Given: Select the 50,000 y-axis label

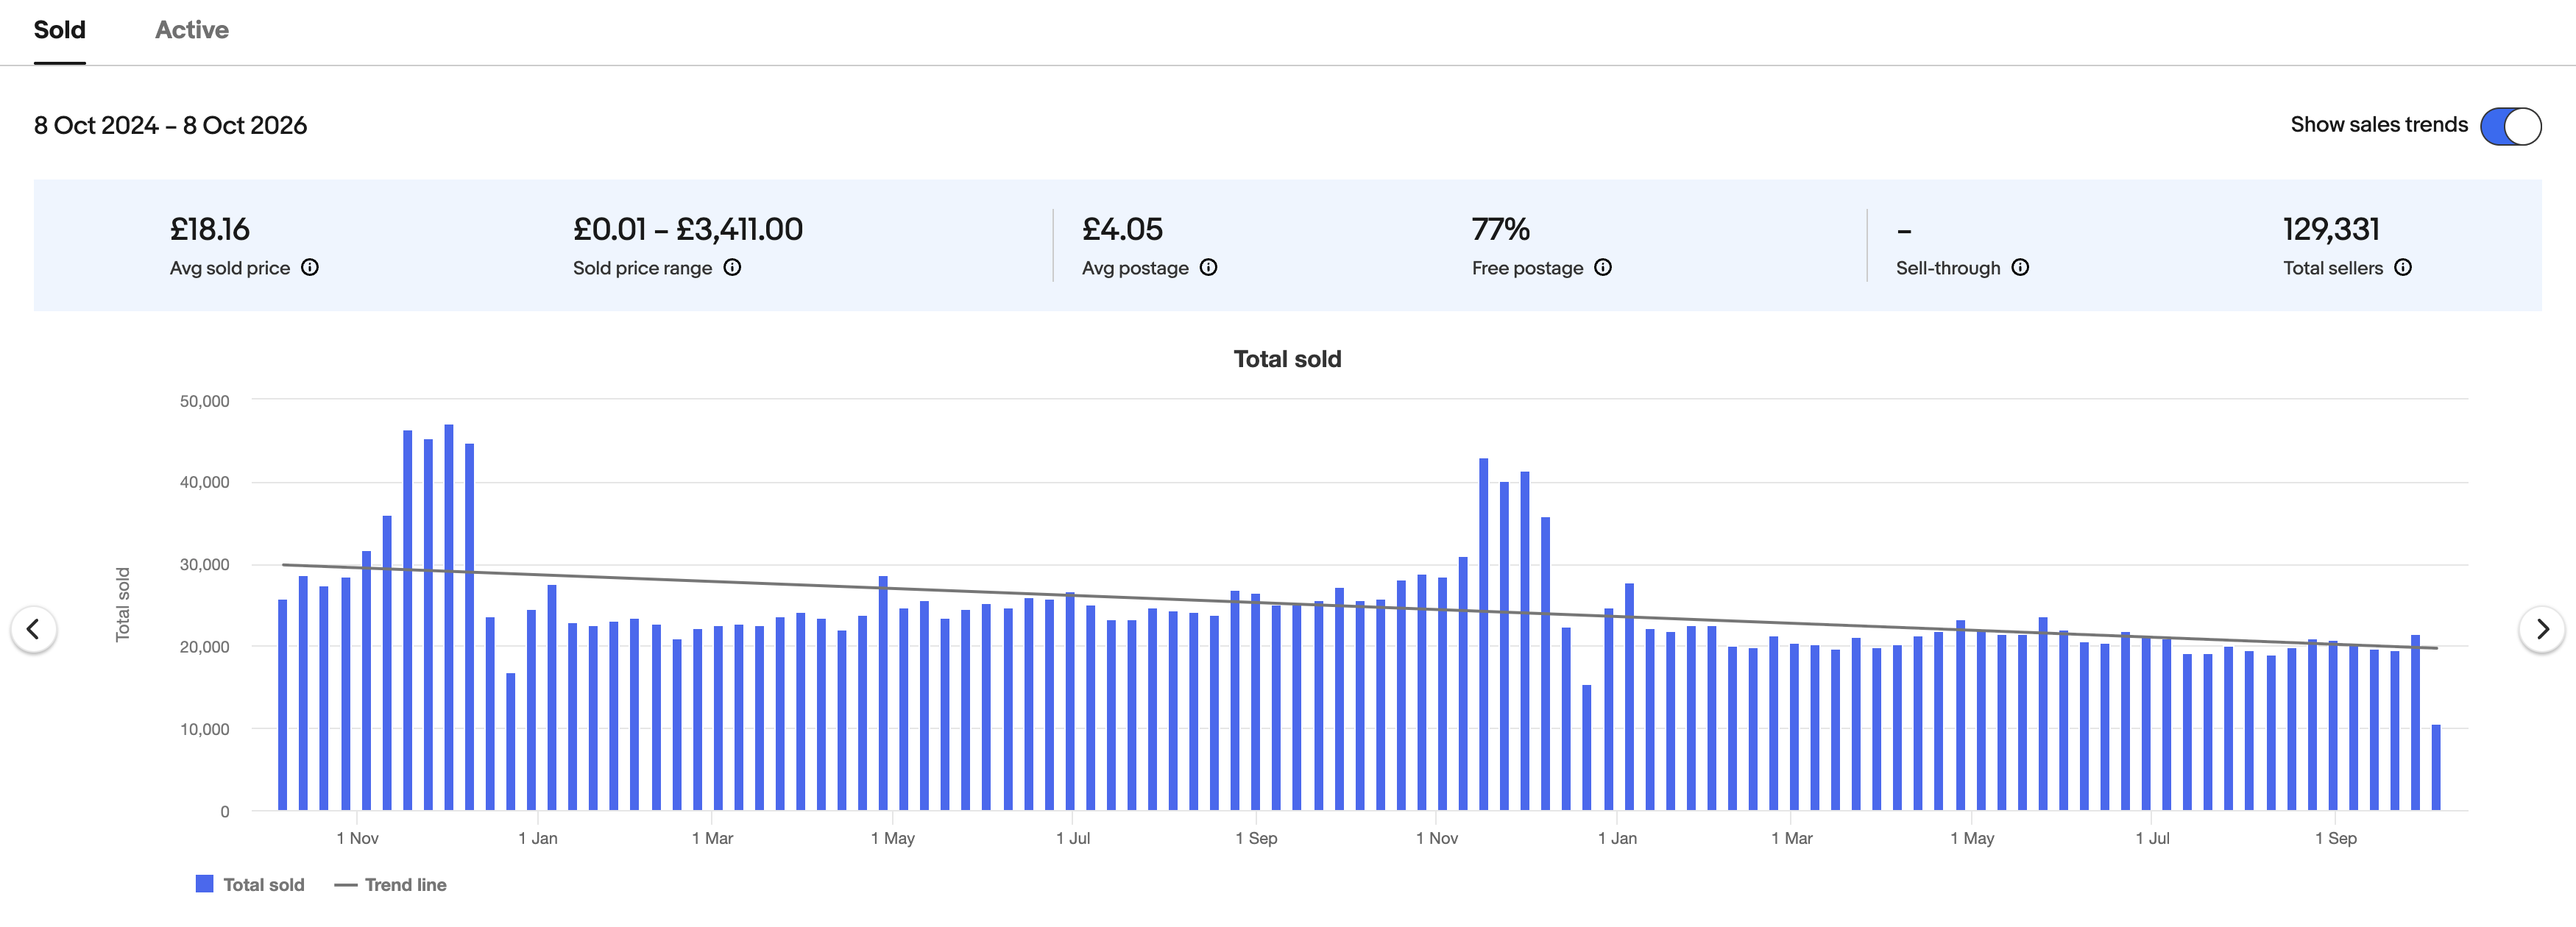Looking at the screenshot, I should pyautogui.click(x=204, y=401).
